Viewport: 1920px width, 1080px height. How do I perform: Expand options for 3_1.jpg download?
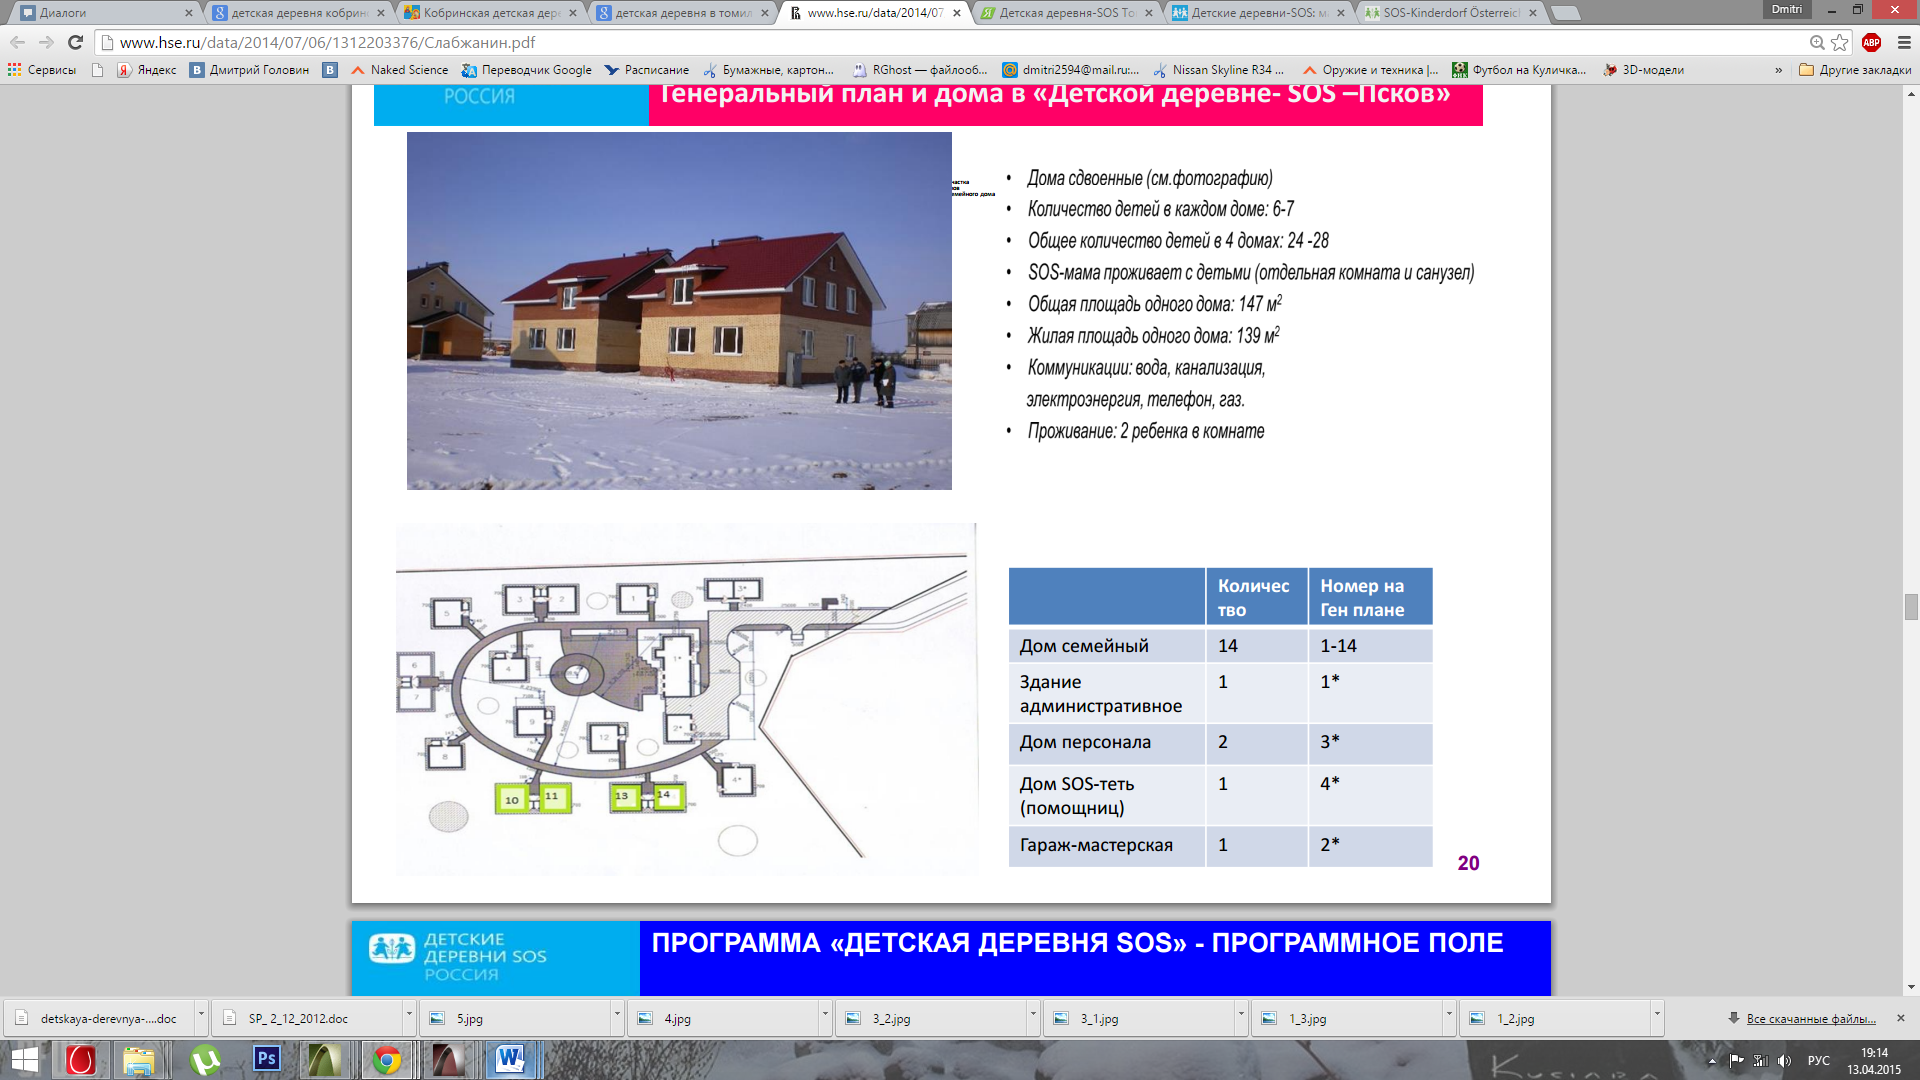(1241, 1018)
